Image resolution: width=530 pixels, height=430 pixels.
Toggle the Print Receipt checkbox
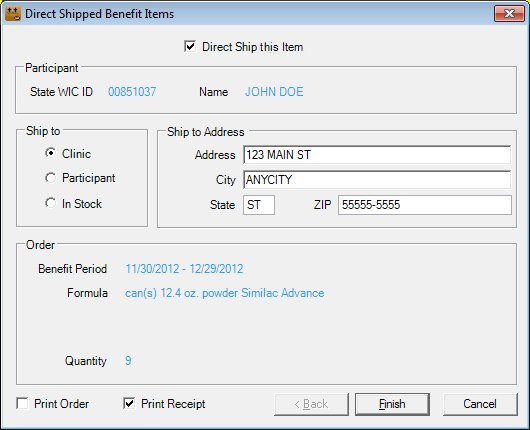tap(129, 403)
